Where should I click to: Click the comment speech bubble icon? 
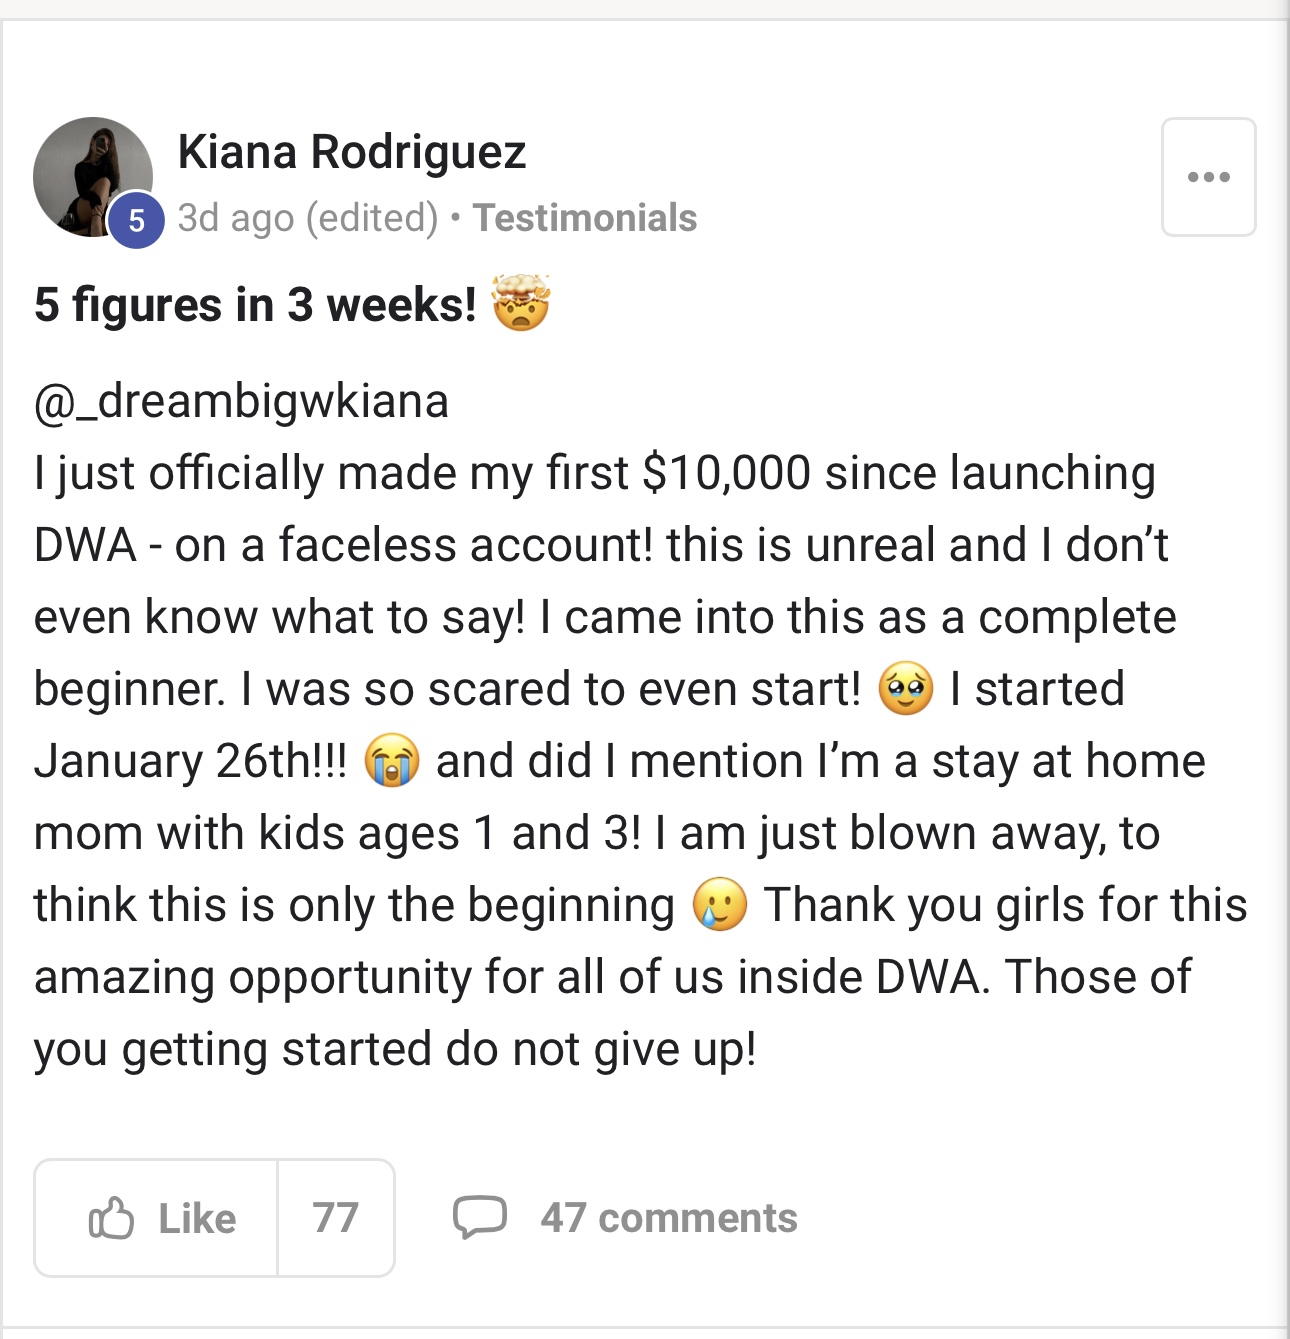pos(479,1217)
